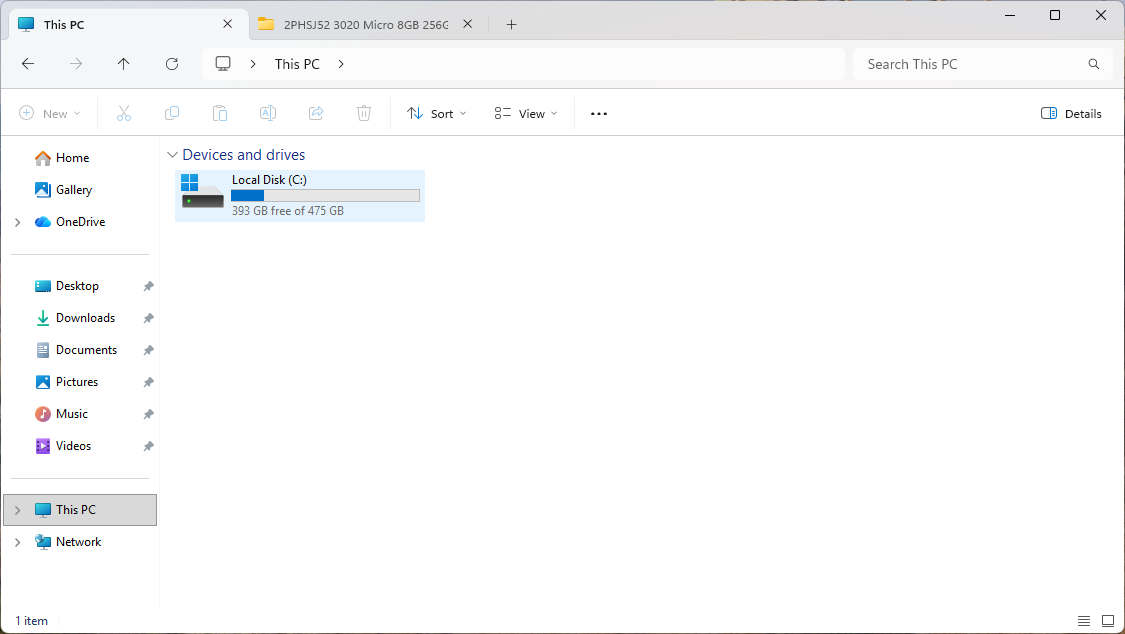Open the View dropdown menu
This screenshot has width=1125, height=634.
[526, 114]
